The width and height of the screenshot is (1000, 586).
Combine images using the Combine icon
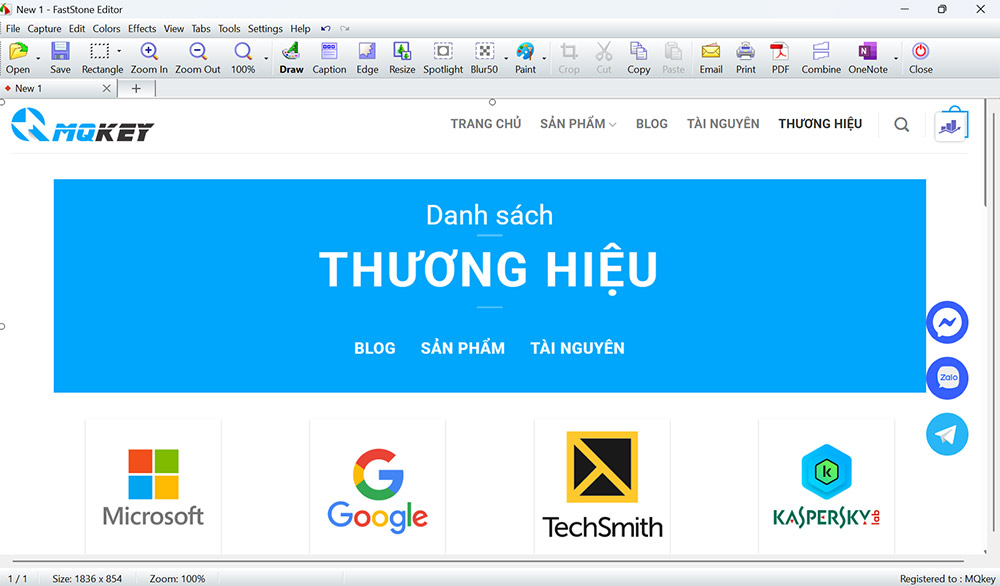click(x=821, y=52)
